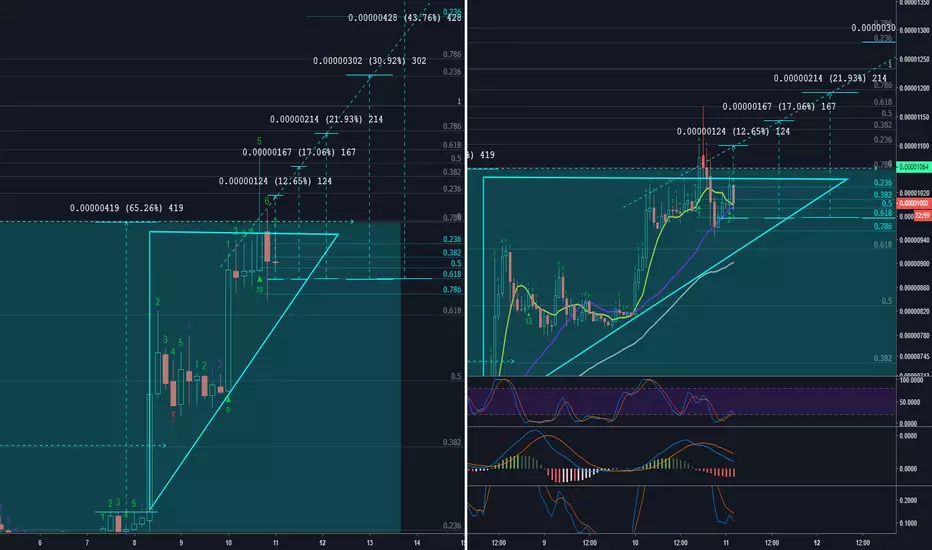Click the 0.0000030 label in right chart

click(x=873, y=28)
